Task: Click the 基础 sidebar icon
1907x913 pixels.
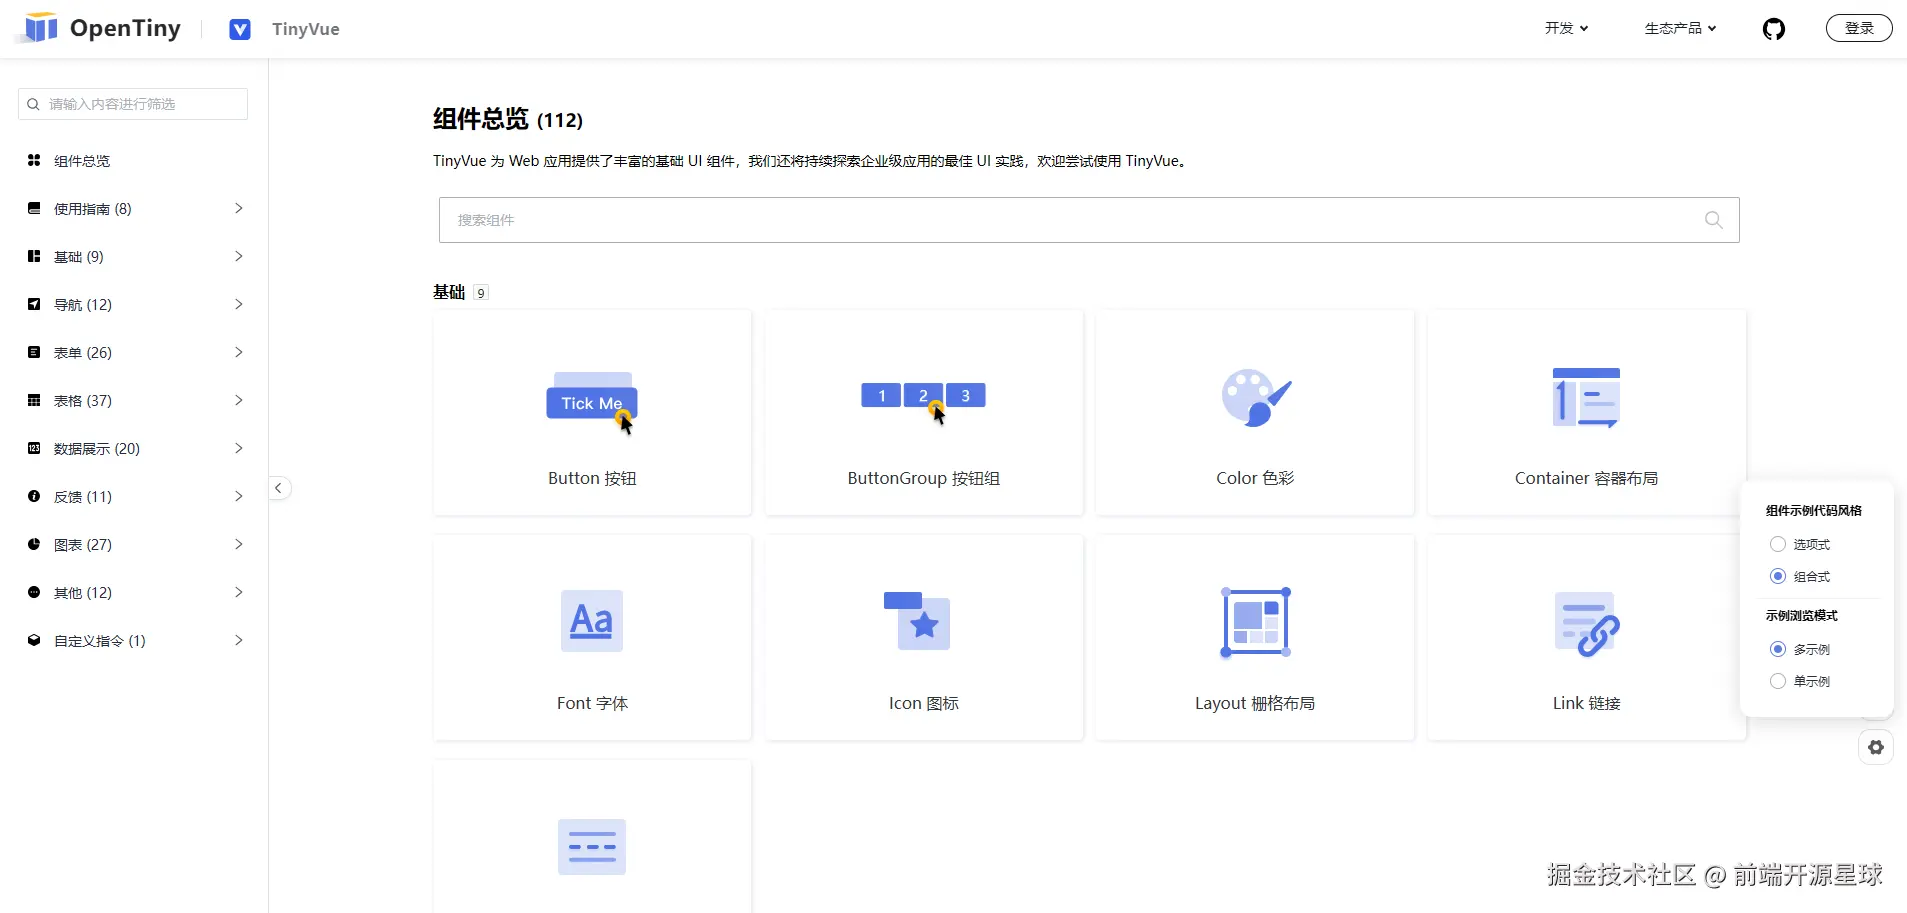Action: [x=34, y=256]
